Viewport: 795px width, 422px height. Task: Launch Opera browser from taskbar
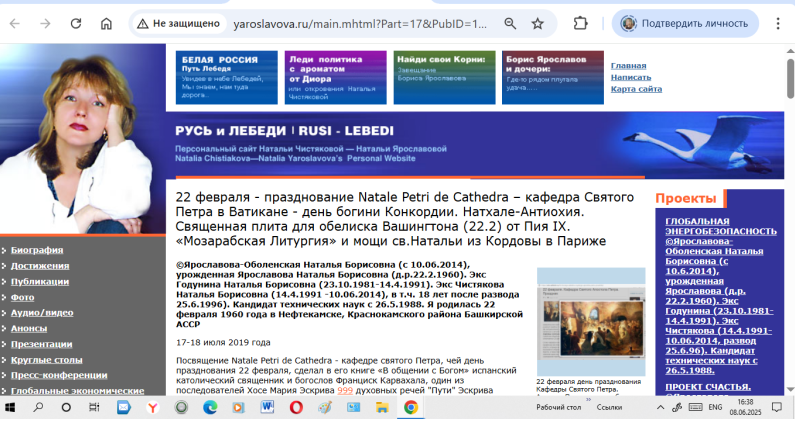(296, 407)
